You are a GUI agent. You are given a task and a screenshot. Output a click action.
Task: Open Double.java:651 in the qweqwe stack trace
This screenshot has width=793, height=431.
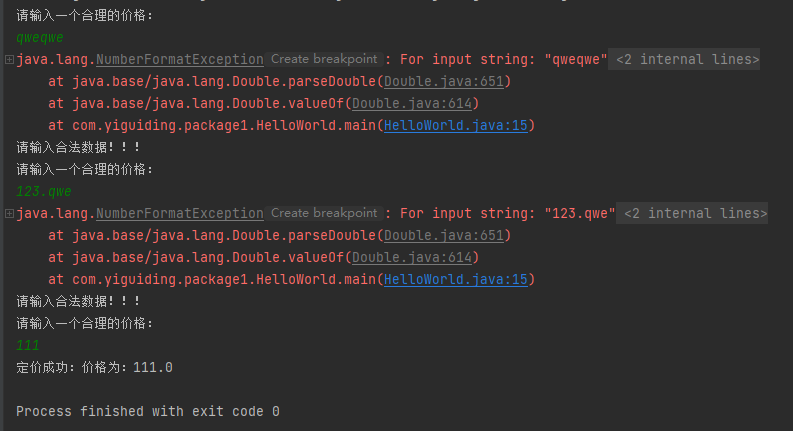pos(444,82)
